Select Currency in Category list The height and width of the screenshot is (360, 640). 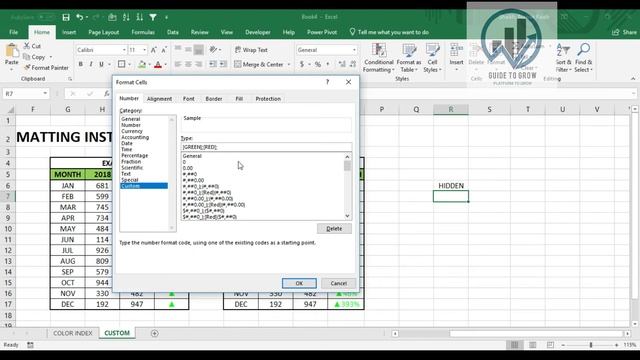click(x=132, y=131)
